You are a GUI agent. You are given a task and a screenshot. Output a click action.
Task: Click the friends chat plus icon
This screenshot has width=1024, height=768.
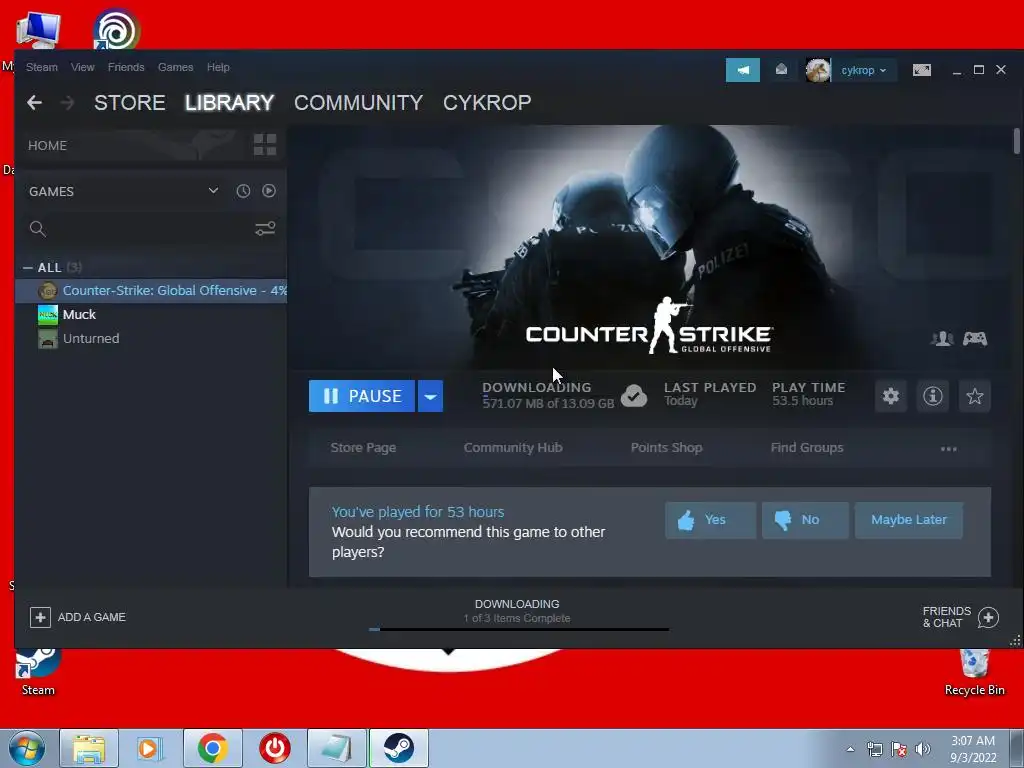[x=988, y=617]
